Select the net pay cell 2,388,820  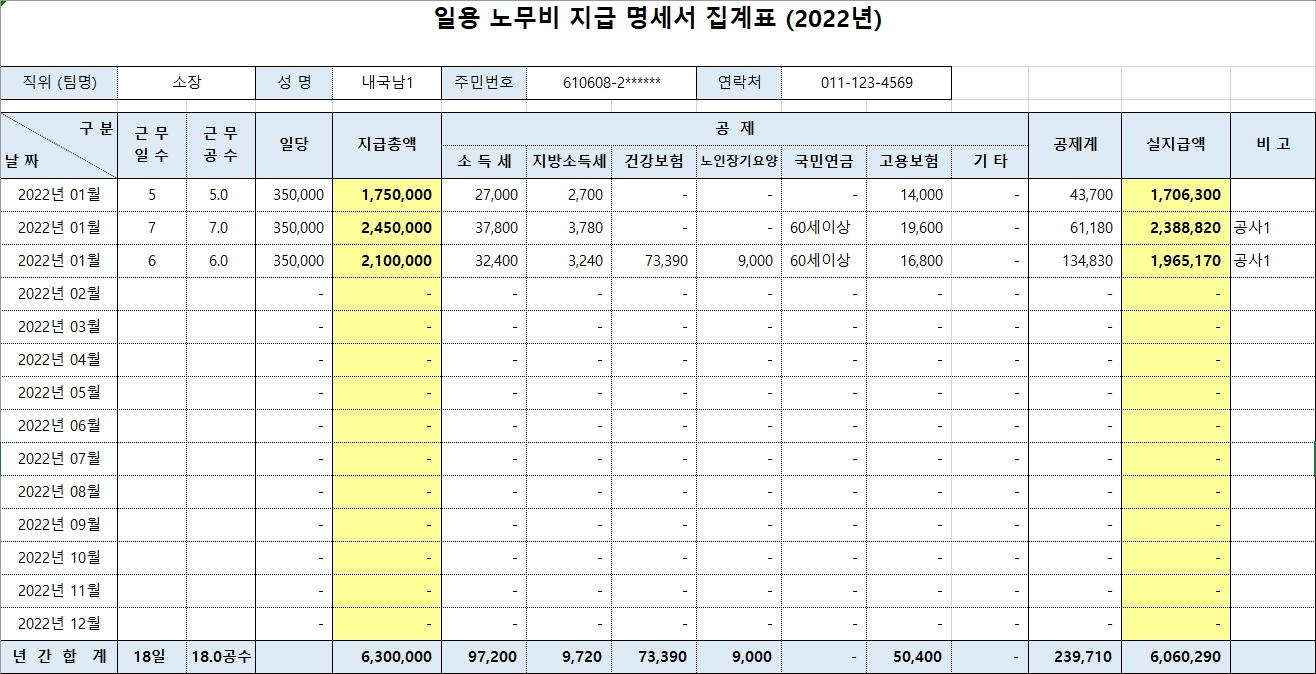(1175, 228)
